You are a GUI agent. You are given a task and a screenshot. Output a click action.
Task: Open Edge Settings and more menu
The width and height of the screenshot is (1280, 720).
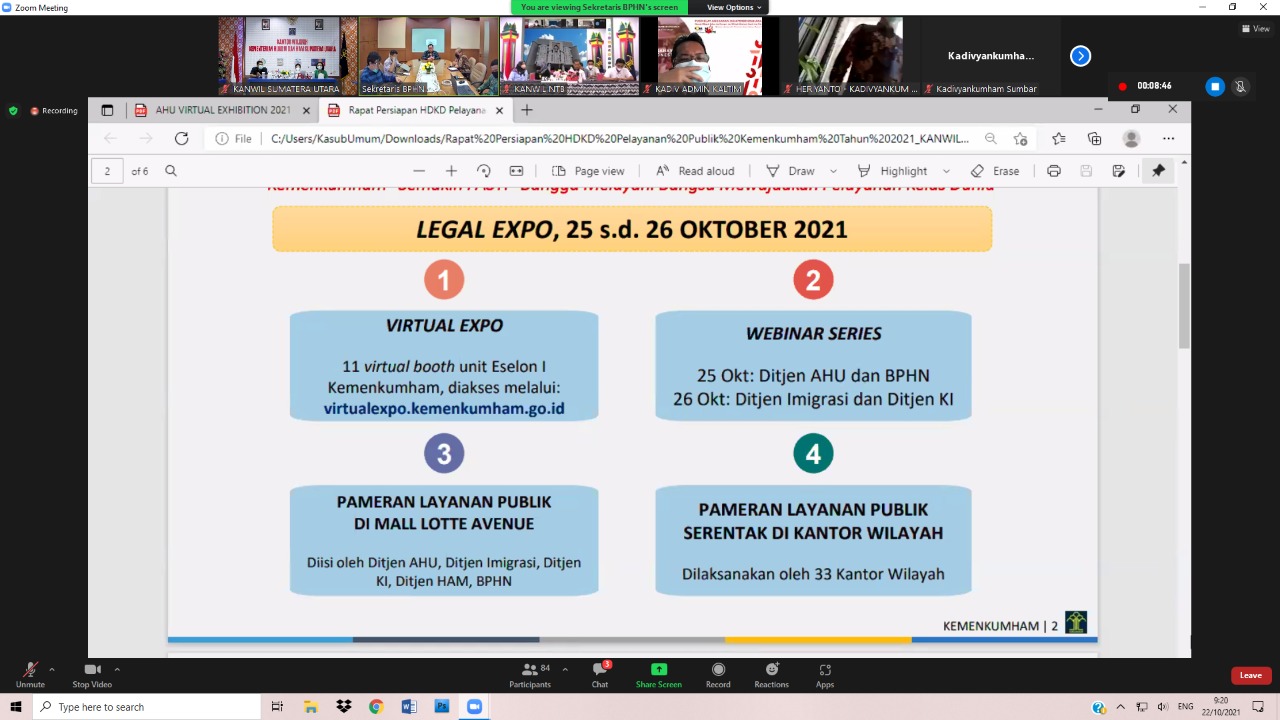[x=1168, y=139]
